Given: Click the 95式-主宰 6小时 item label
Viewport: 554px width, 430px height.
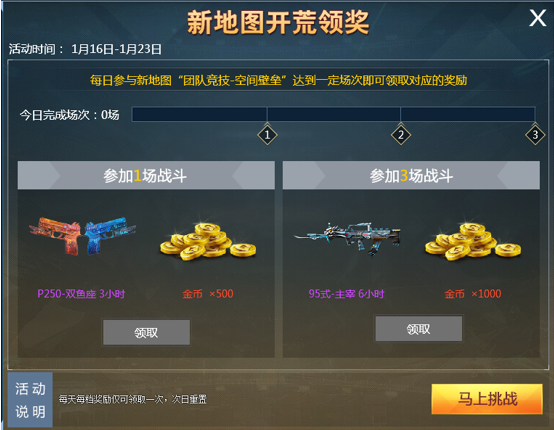Looking at the screenshot, I should click(346, 294).
